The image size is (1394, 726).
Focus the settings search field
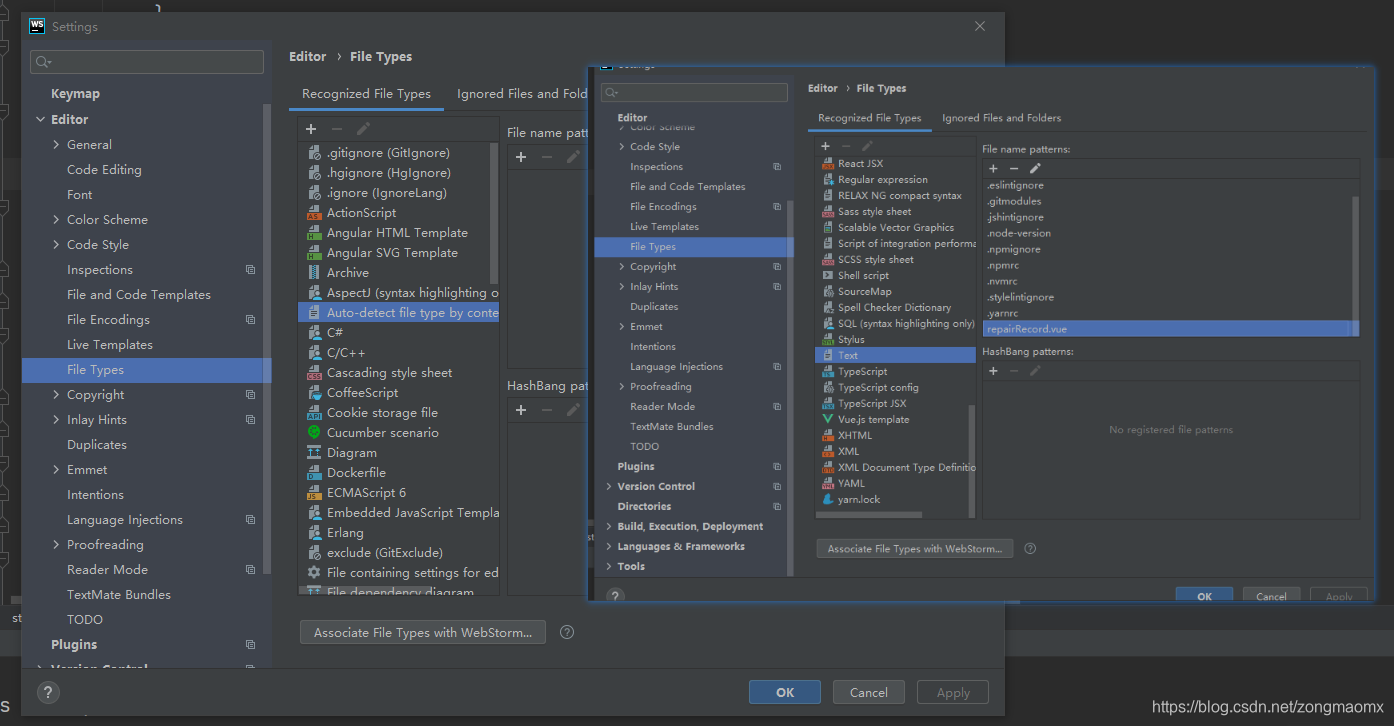click(x=147, y=62)
